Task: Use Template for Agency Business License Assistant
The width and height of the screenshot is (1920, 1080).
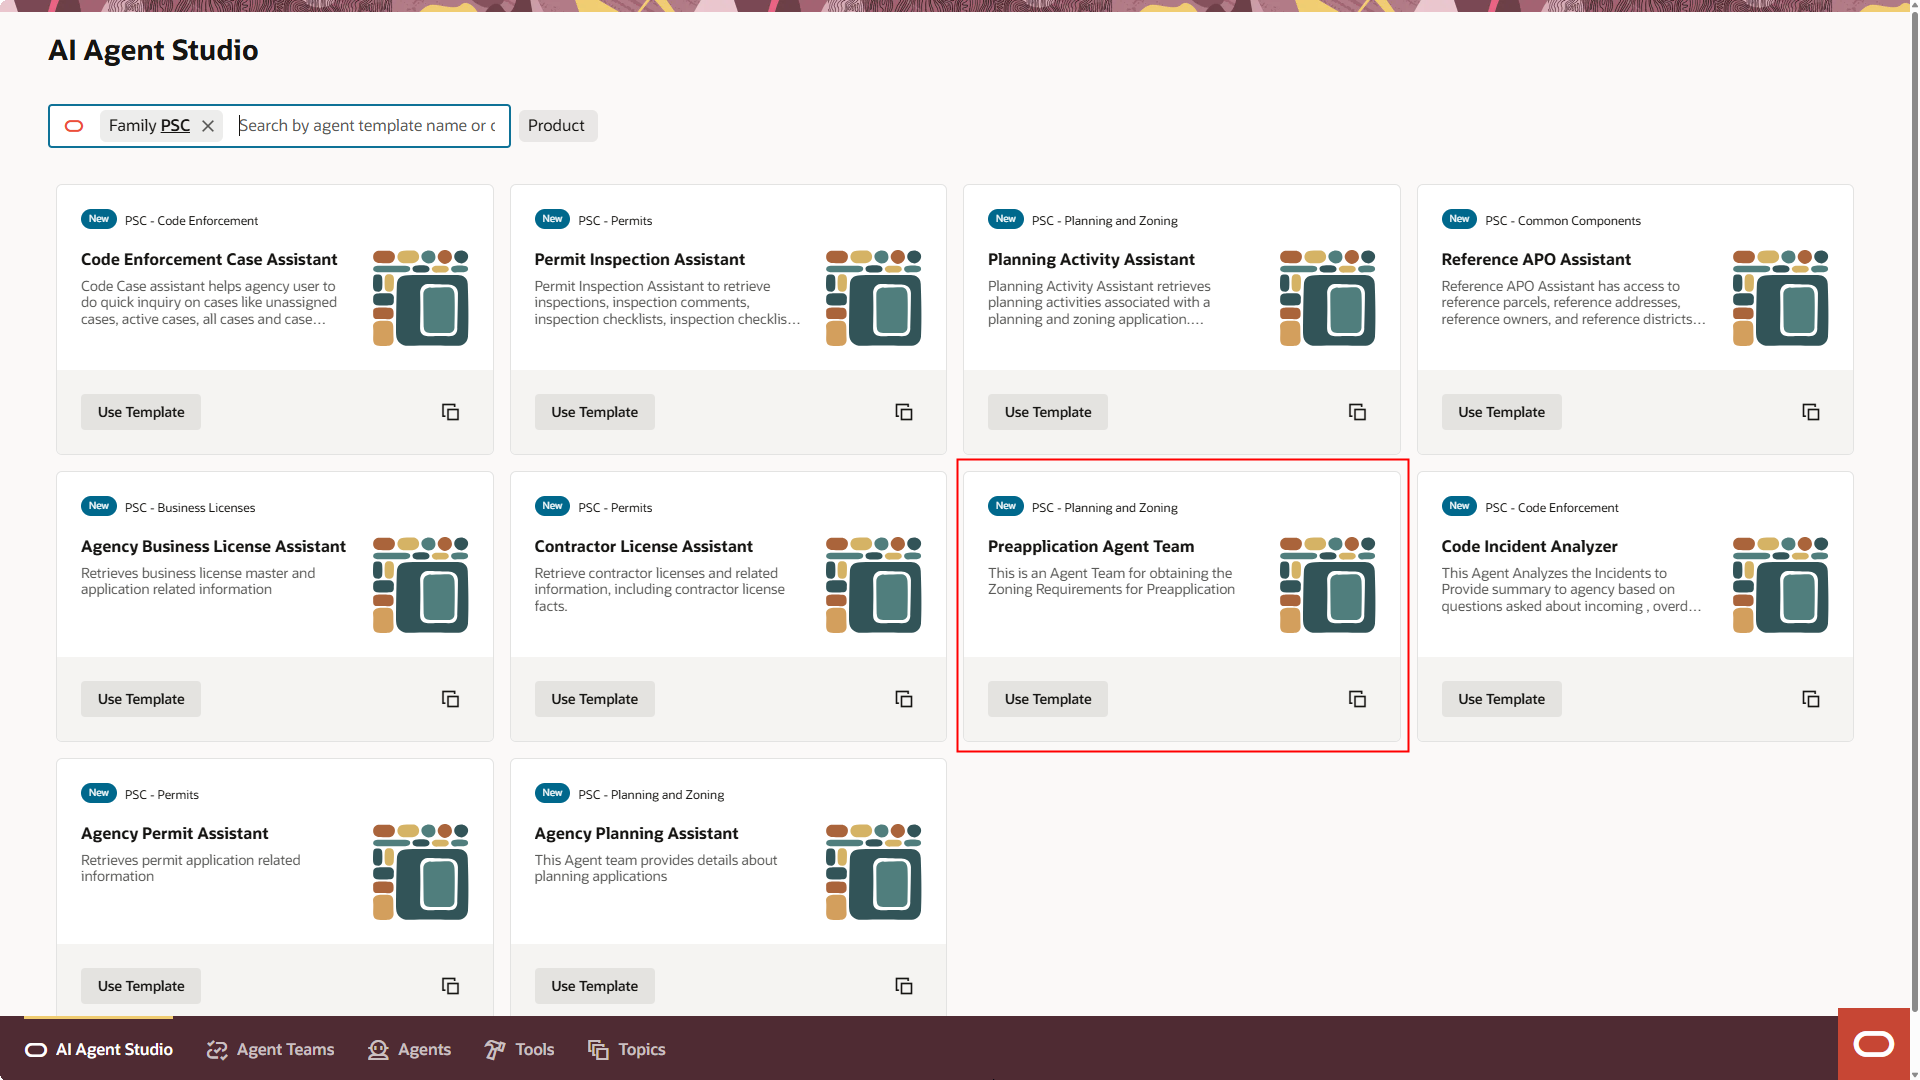Action: point(141,699)
